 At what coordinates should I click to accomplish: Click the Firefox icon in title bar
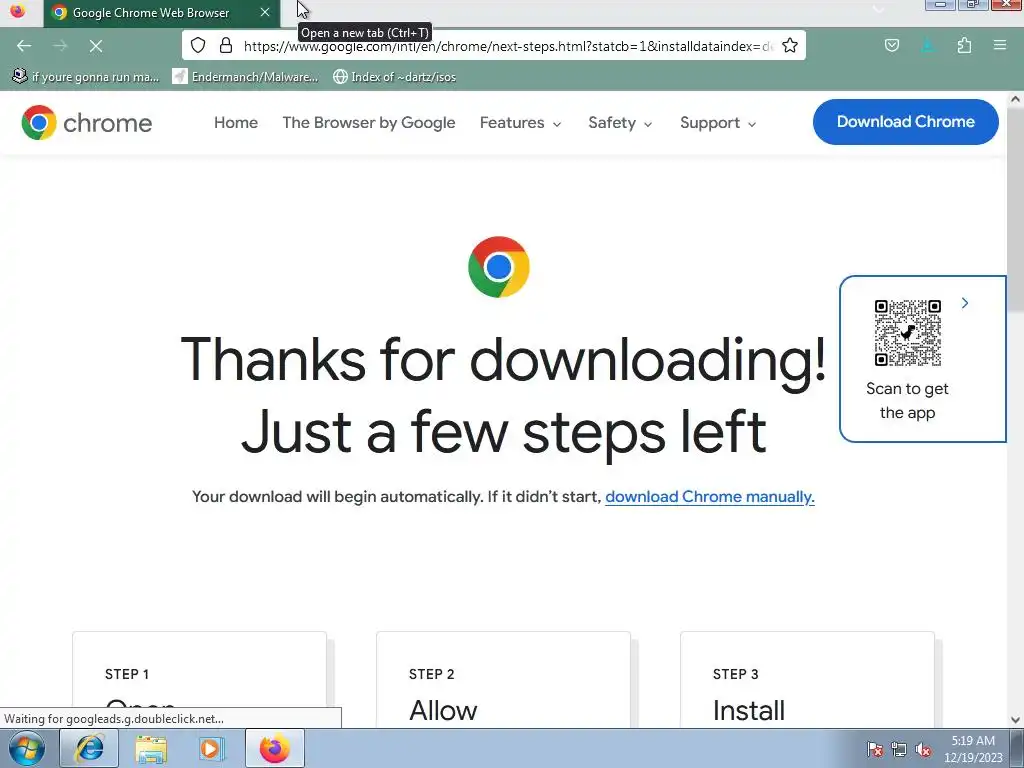[18, 12]
